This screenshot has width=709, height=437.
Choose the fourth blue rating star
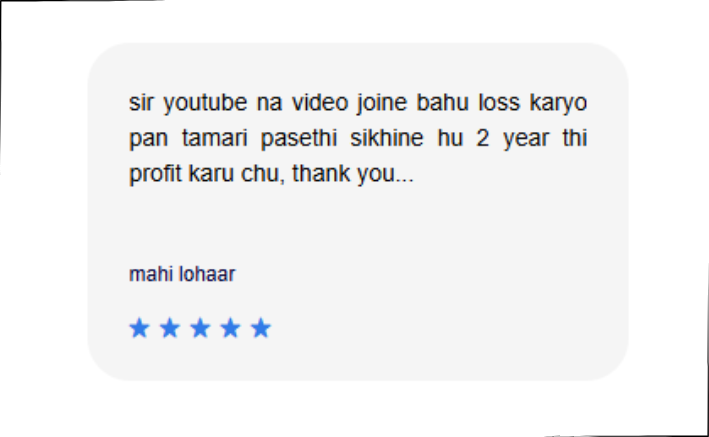point(231,328)
